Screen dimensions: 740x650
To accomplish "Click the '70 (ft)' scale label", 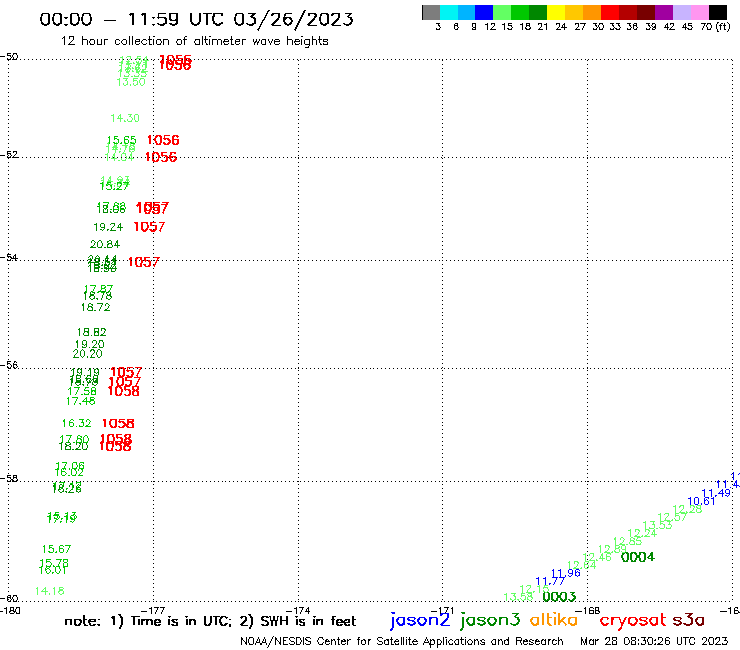I will click(x=715, y=27).
